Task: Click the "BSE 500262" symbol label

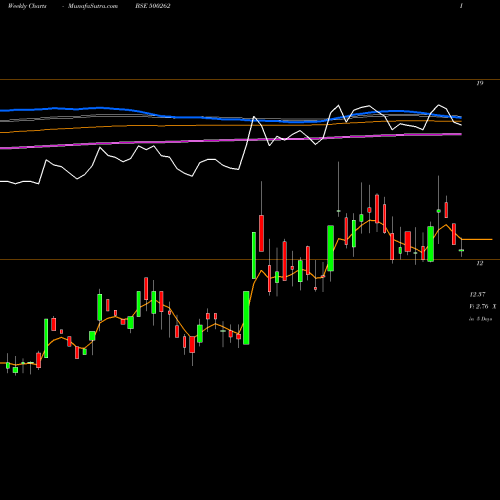Action: coord(153,6)
